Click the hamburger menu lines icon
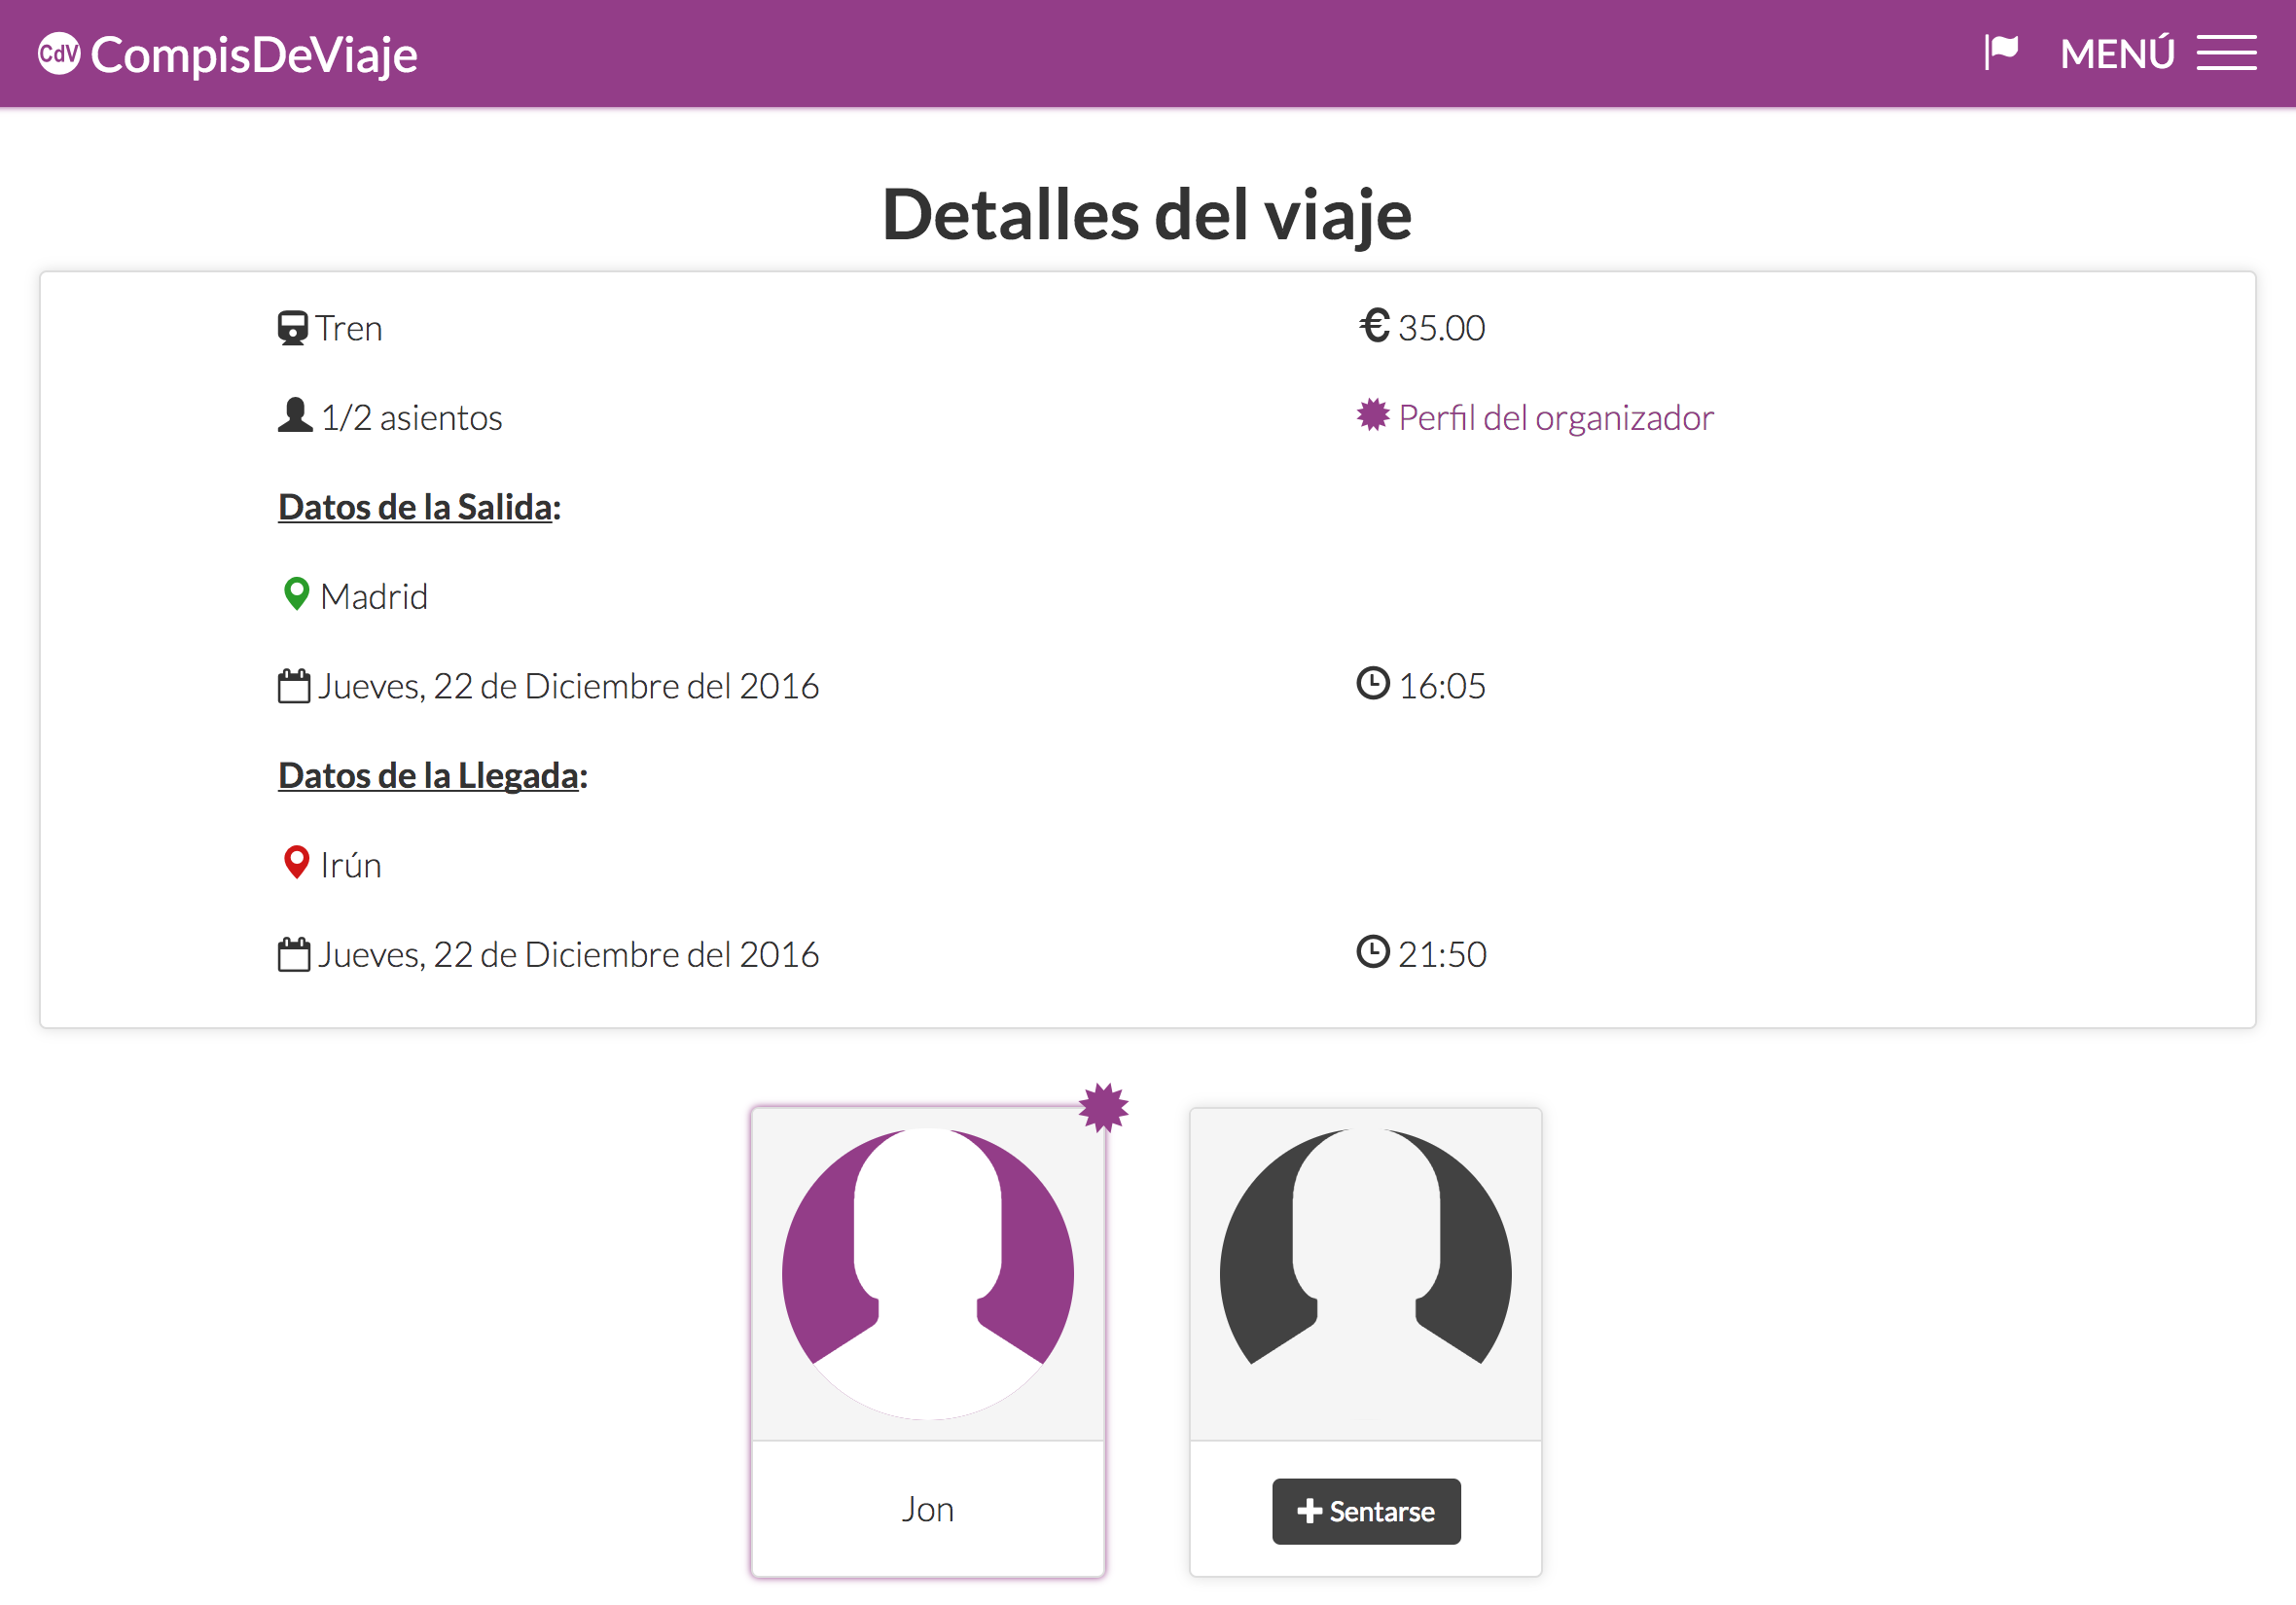This screenshot has width=2296, height=1605. [x=2226, y=54]
